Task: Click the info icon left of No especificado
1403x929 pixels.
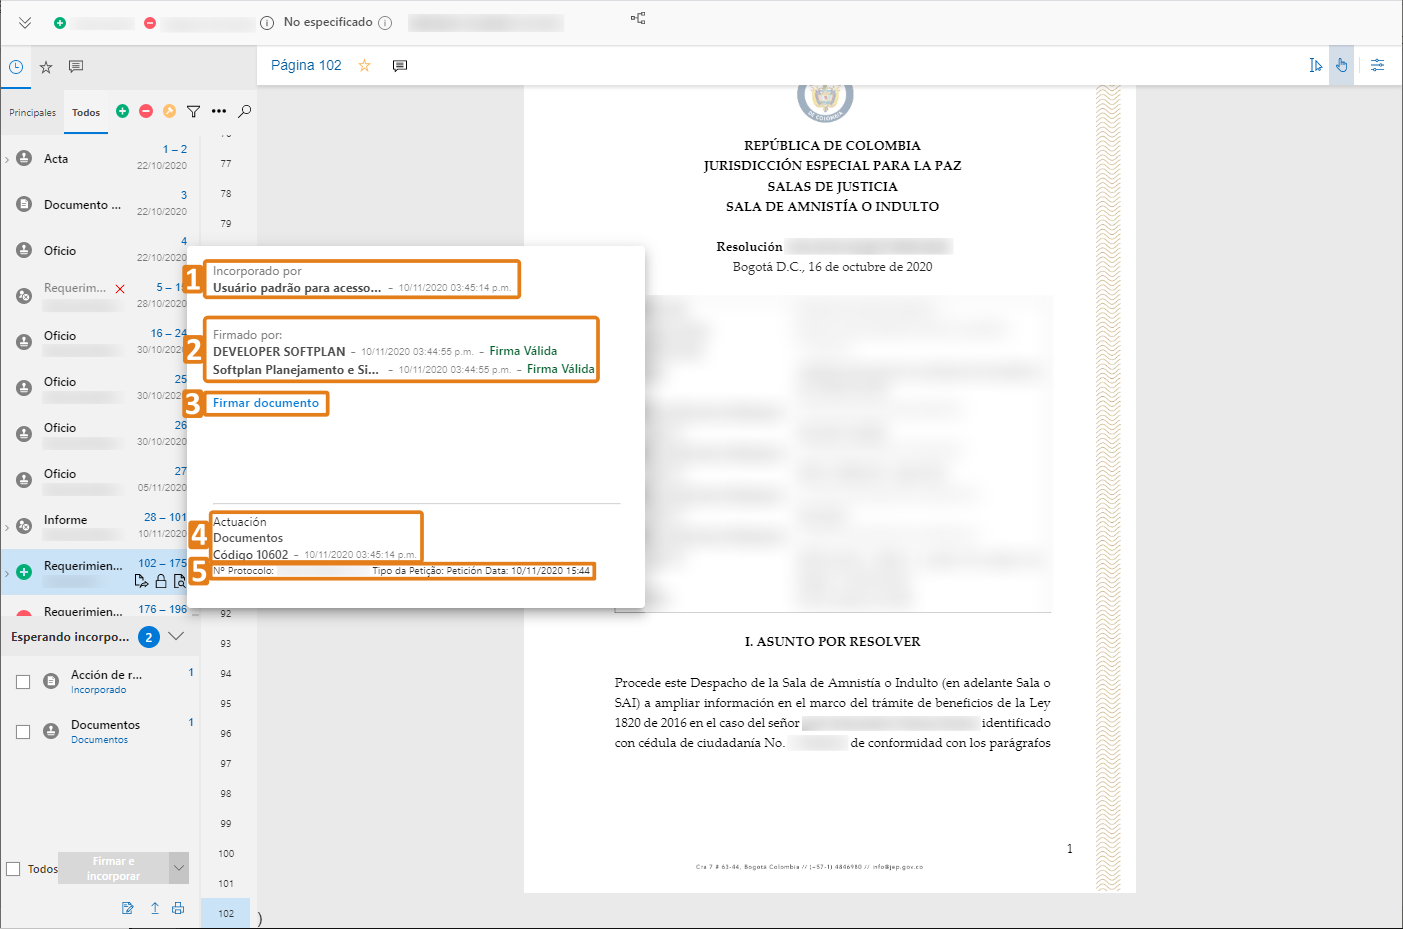Action: pos(267,22)
